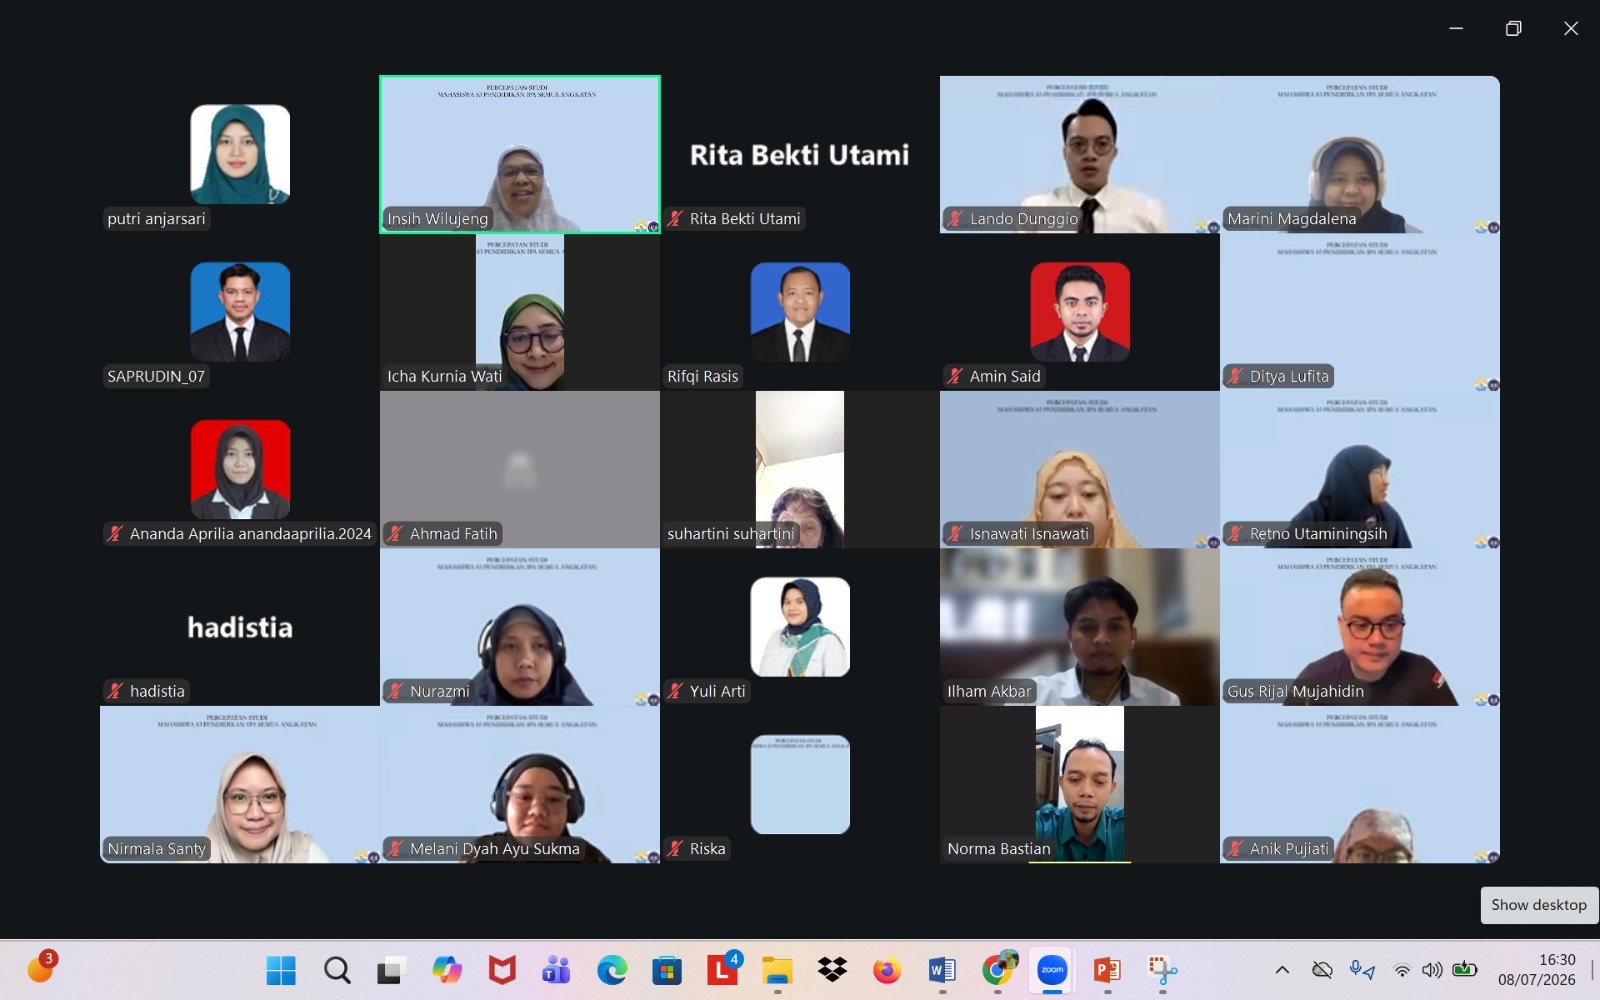Open Windows Start menu

(281, 970)
